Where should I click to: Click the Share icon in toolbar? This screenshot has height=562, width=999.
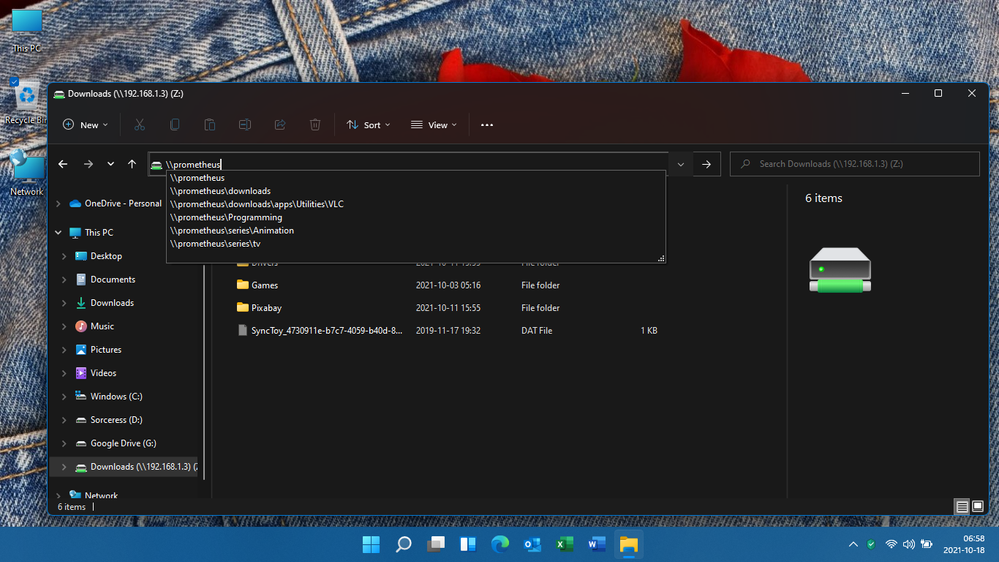280,125
